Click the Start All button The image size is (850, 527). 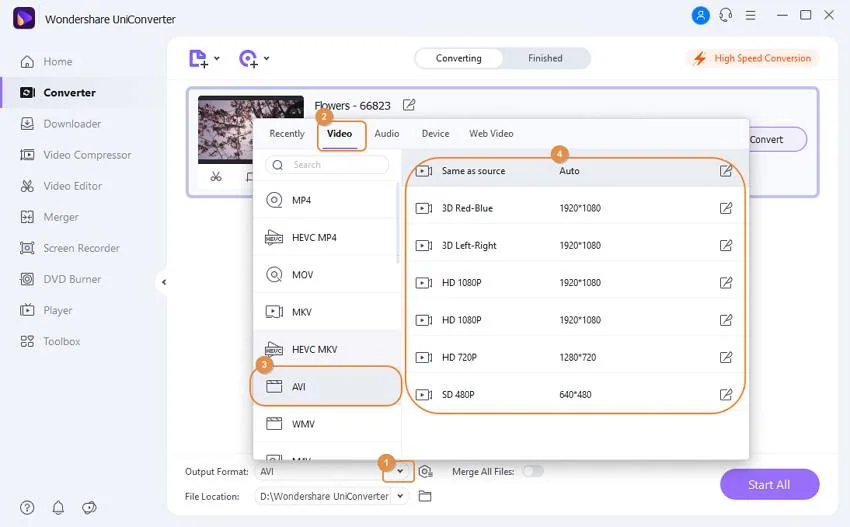[769, 485]
